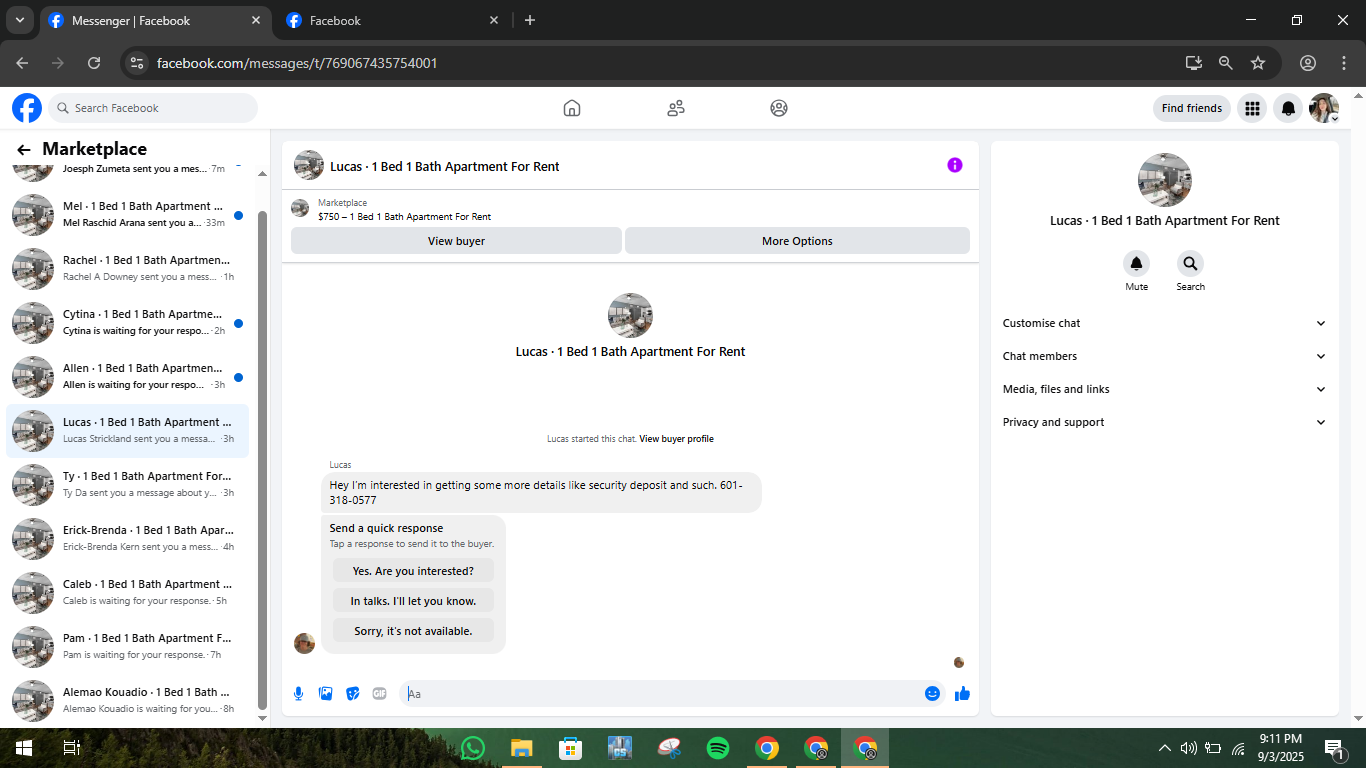Screen dimensions: 1366x768
Task: Open conversation information purple icon
Action: tap(955, 165)
